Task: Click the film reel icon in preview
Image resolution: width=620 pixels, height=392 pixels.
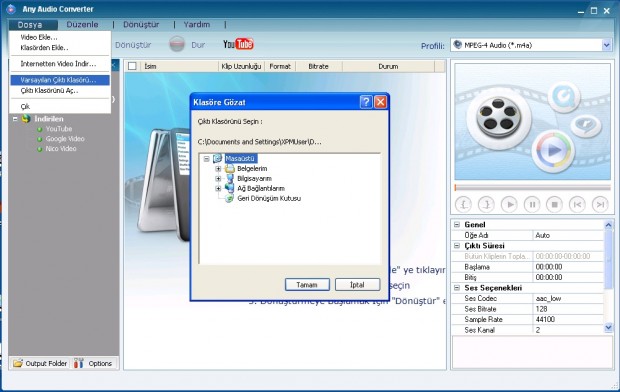Action: point(498,117)
